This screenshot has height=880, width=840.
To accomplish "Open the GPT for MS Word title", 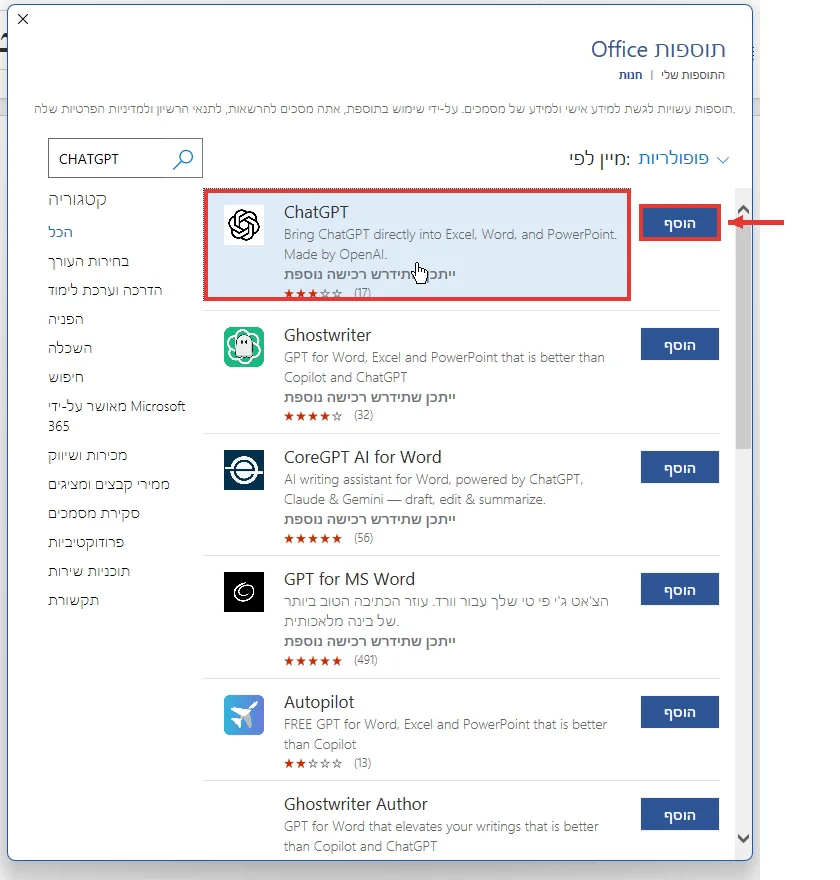I will tap(349, 579).
